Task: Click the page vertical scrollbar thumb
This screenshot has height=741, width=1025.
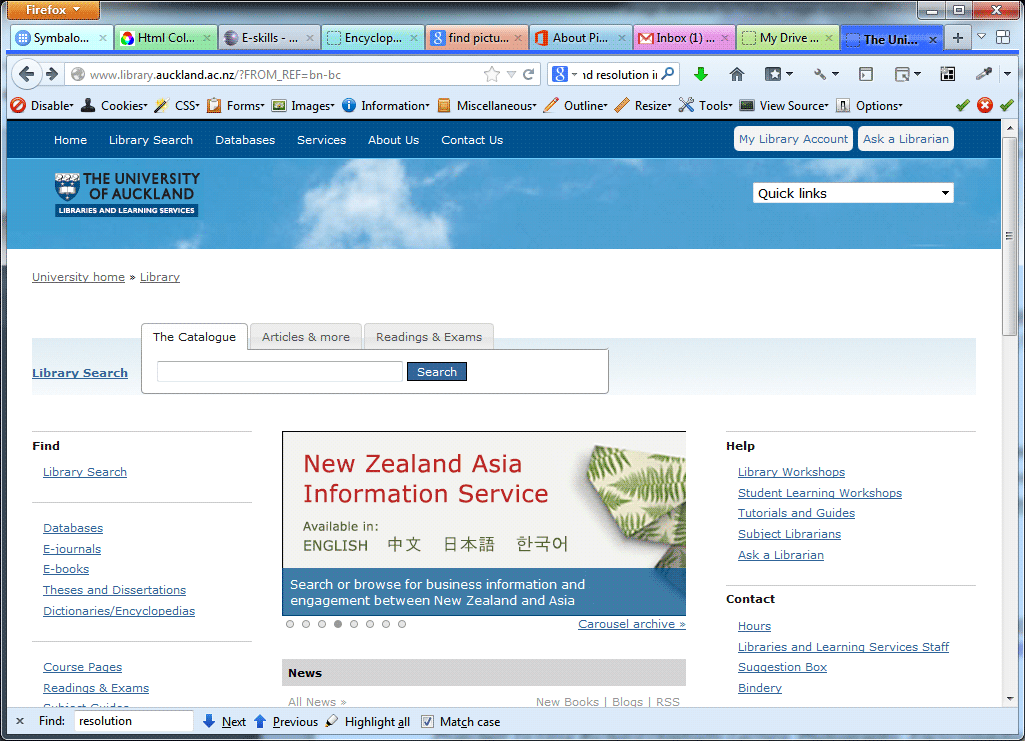Action: [1009, 236]
